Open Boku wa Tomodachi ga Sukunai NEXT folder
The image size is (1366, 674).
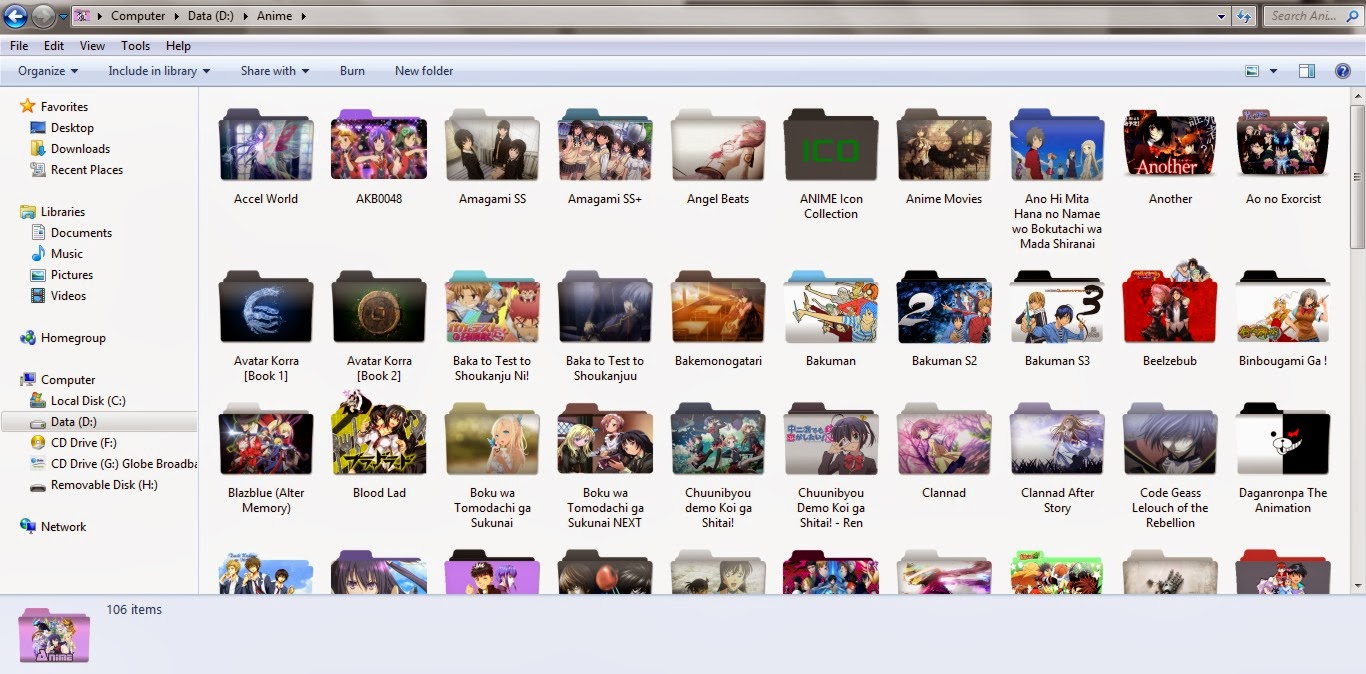[x=605, y=439]
